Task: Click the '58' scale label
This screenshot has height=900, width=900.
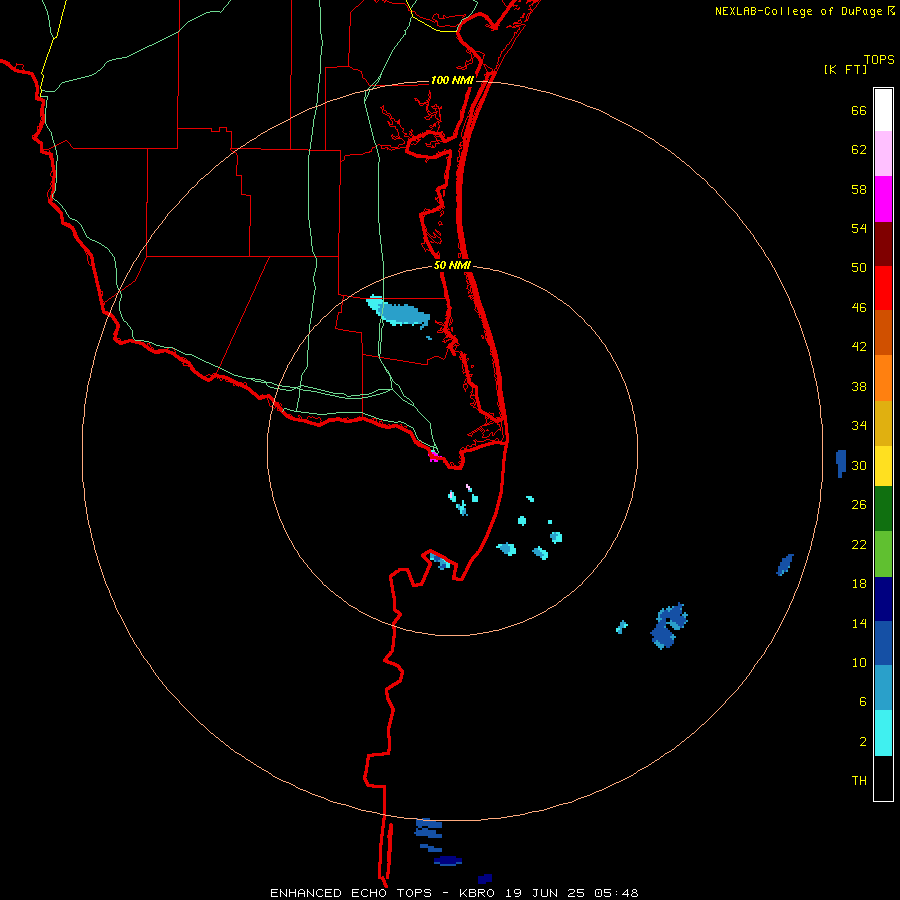Action: click(859, 189)
